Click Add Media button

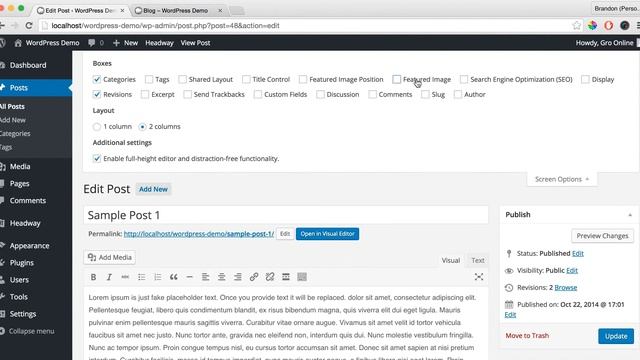point(110,258)
